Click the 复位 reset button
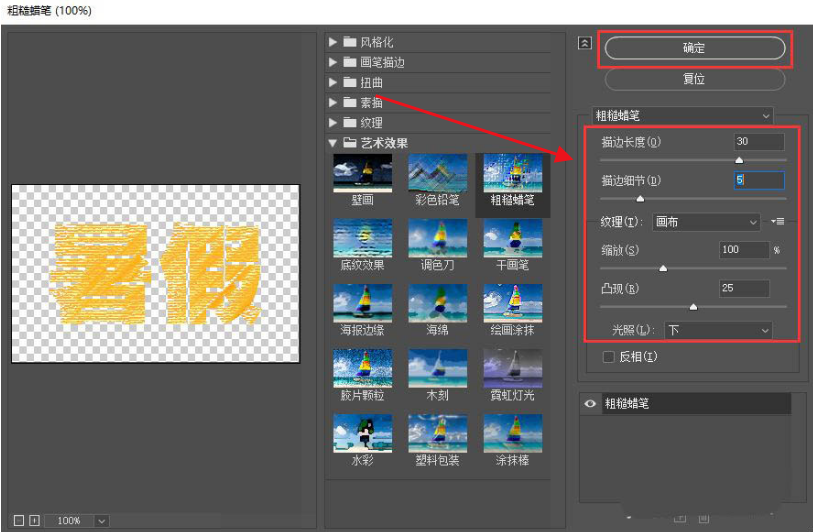Viewport: 813px width, 532px height. [695, 79]
